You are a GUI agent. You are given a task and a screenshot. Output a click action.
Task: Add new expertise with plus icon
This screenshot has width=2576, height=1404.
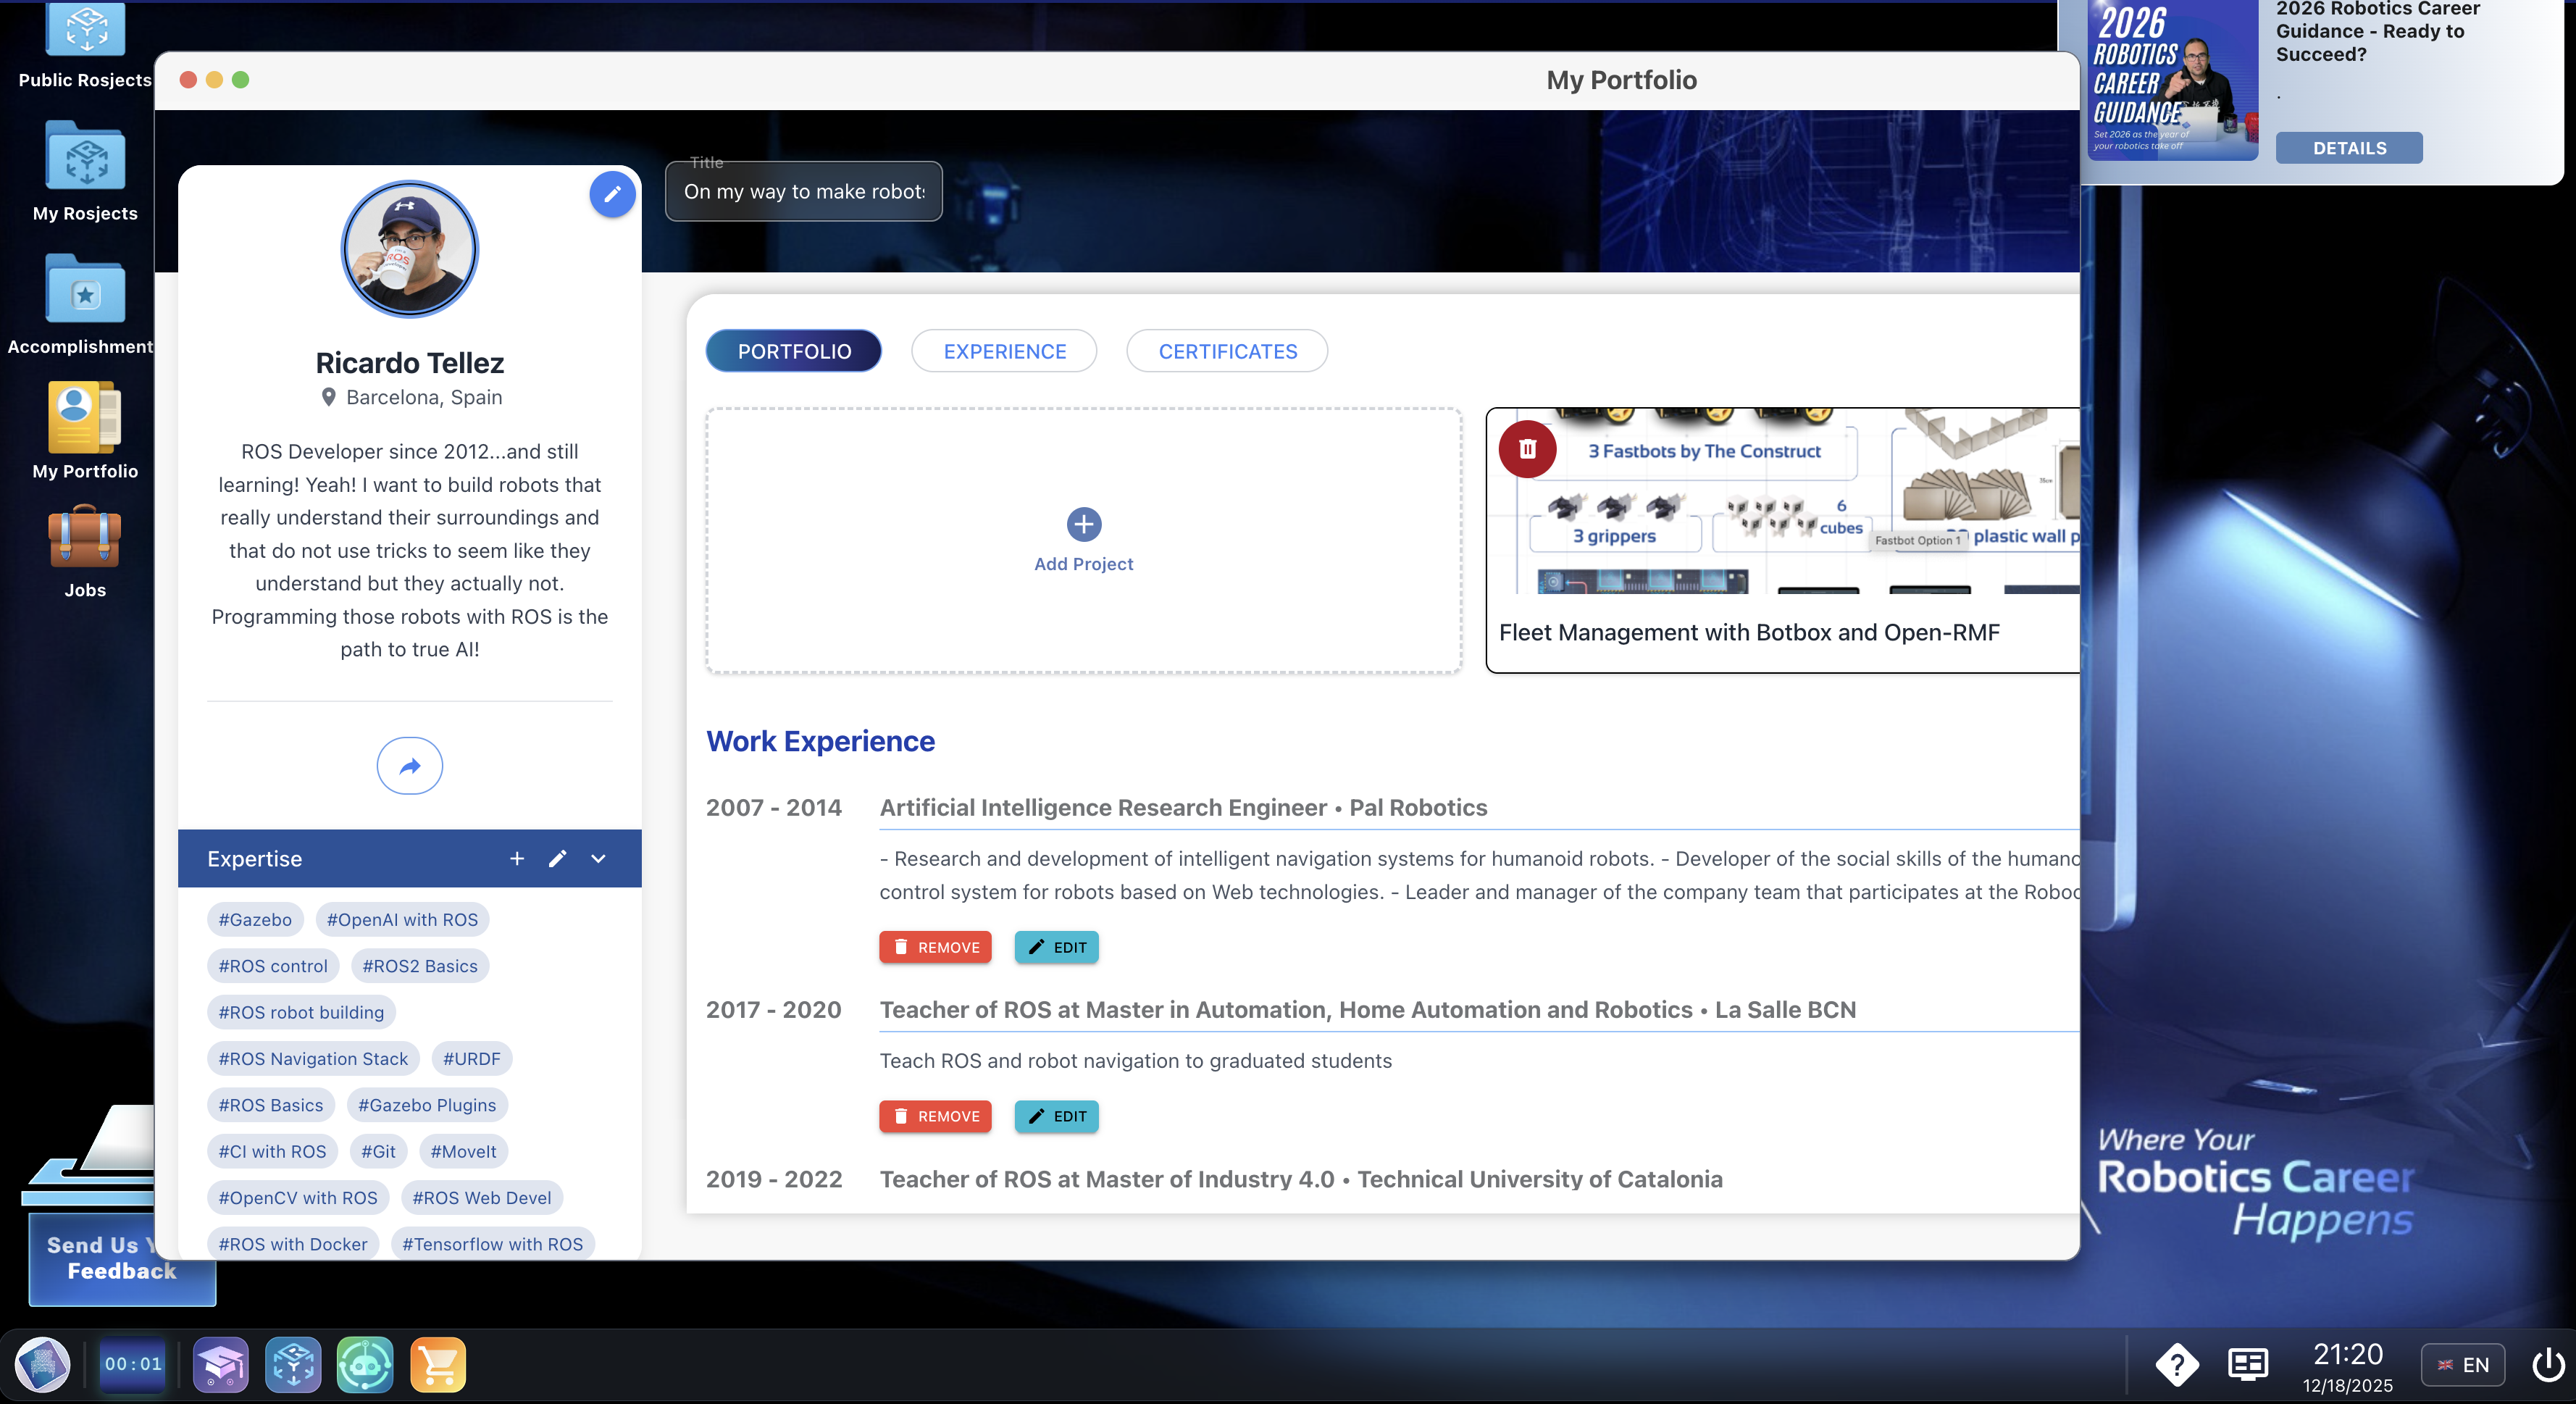[x=517, y=858]
